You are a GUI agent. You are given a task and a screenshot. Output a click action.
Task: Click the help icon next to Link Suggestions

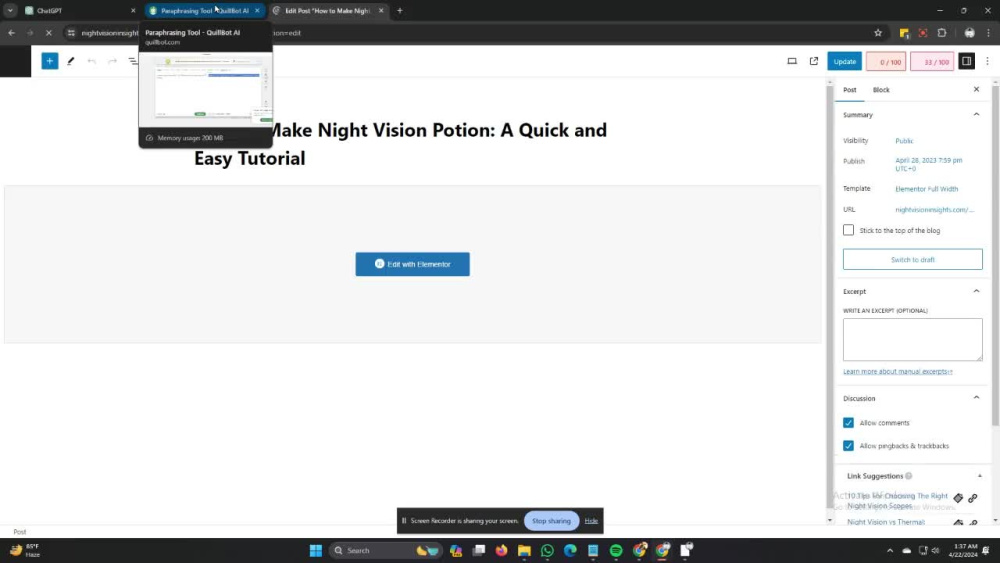point(909,476)
